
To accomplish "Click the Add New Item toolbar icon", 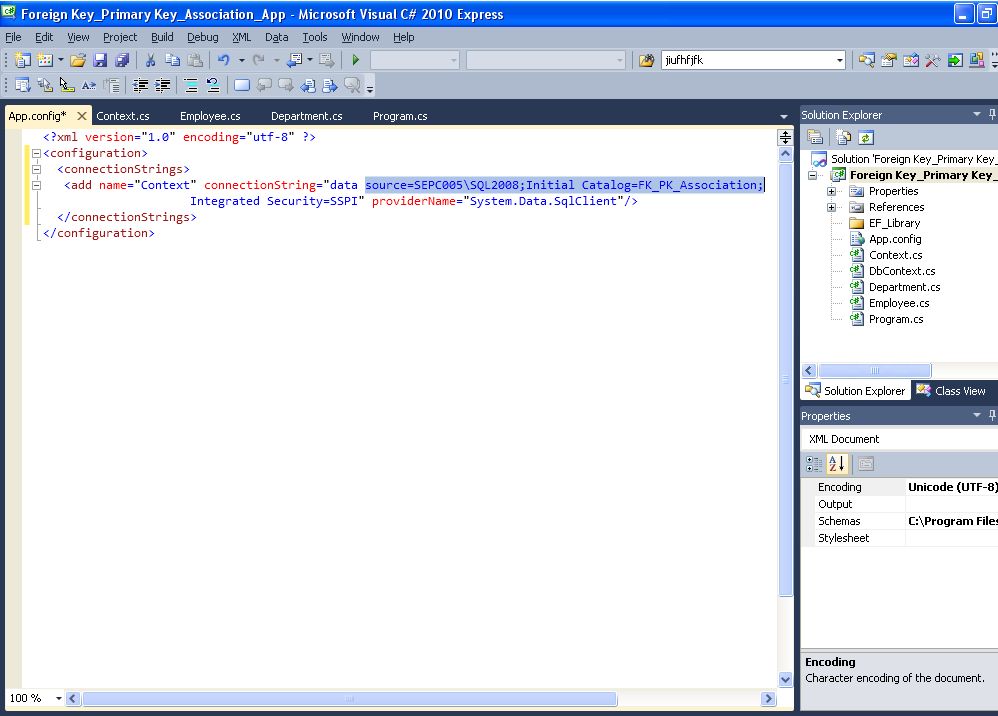I will pyautogui.click(x=45, y=60).
